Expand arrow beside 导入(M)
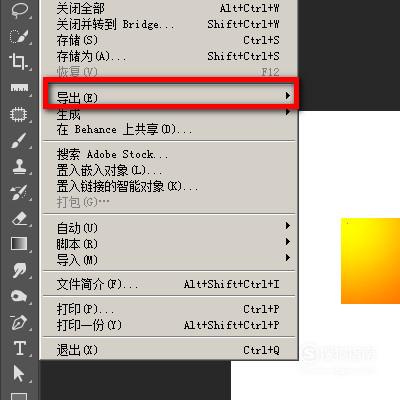This screenshot has width=400, height=400. [x=288, y=258]
